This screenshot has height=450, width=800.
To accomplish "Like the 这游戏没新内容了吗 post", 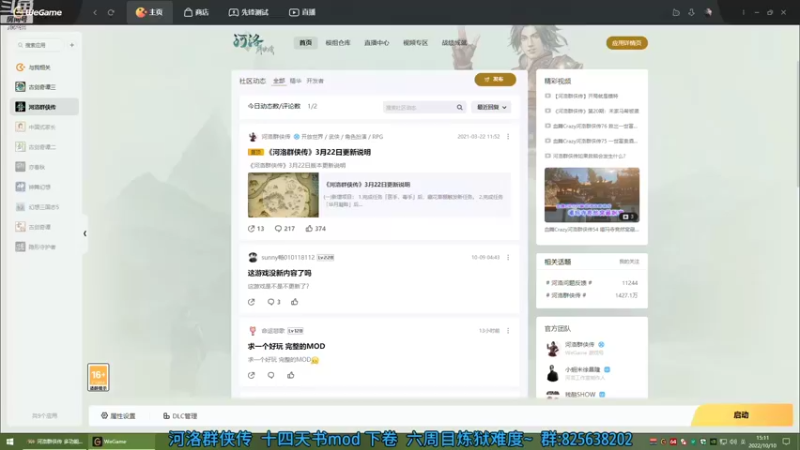I will [294, 302].
